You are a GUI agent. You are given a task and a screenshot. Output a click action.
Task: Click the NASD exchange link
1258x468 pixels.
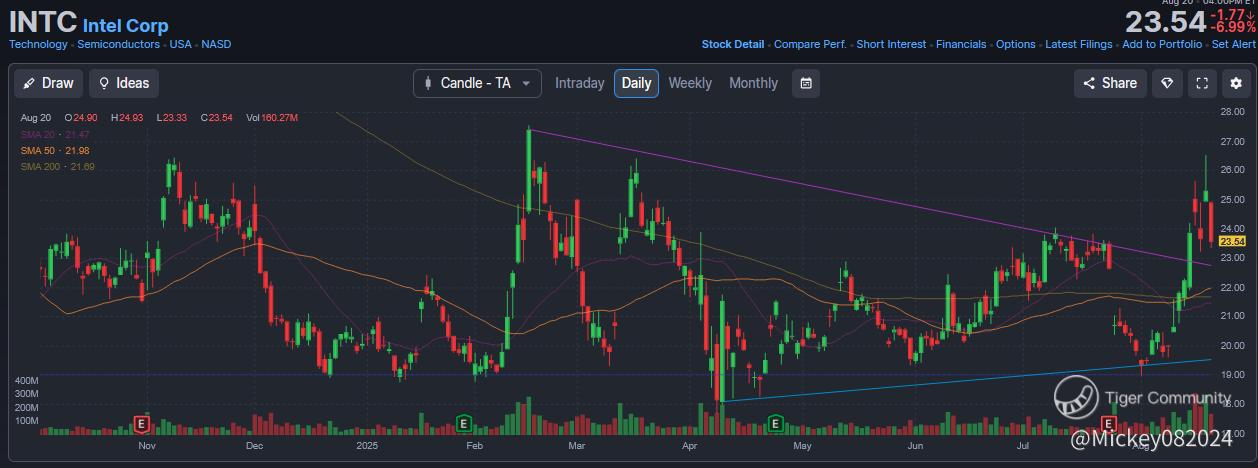216,44
